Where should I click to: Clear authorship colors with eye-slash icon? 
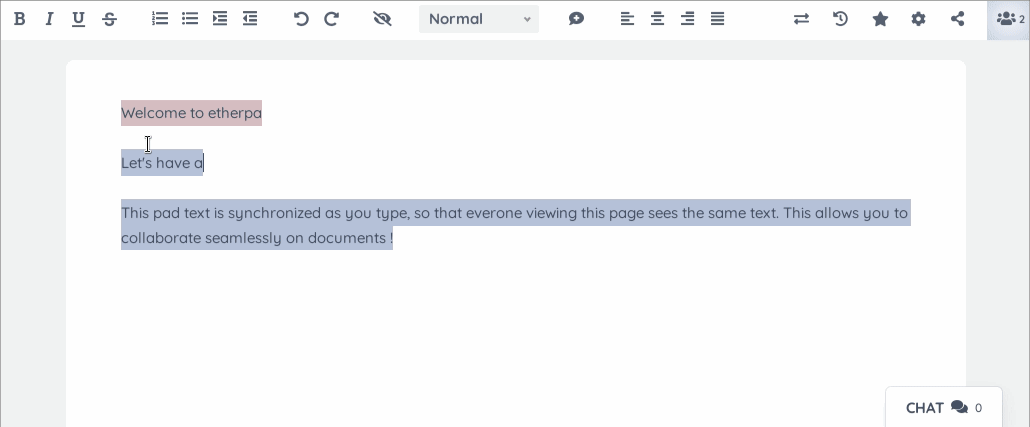click(x=382, y=19)
